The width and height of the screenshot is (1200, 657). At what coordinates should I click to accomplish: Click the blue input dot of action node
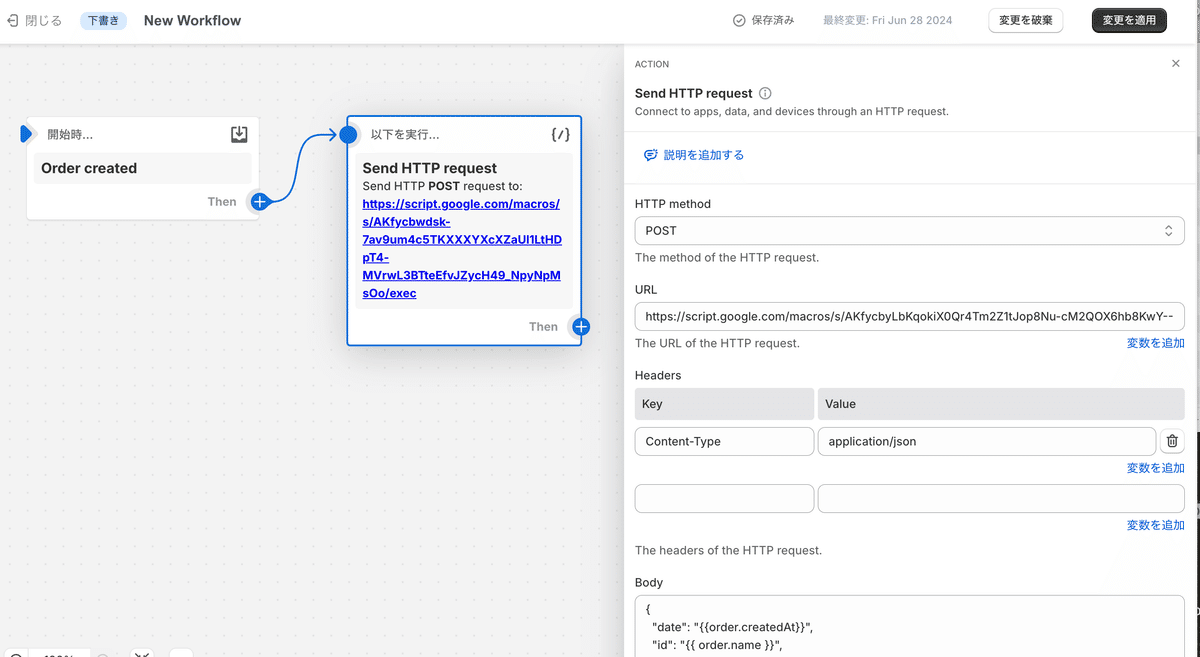pyautogui.click(x=348, y=134)
